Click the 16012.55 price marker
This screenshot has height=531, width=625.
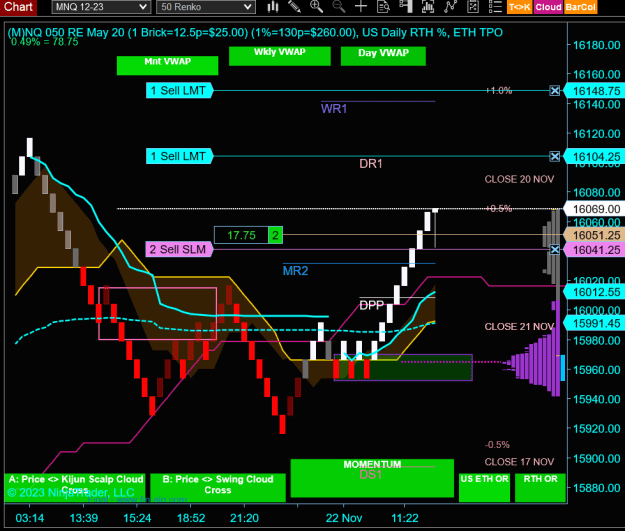point(595,292)
